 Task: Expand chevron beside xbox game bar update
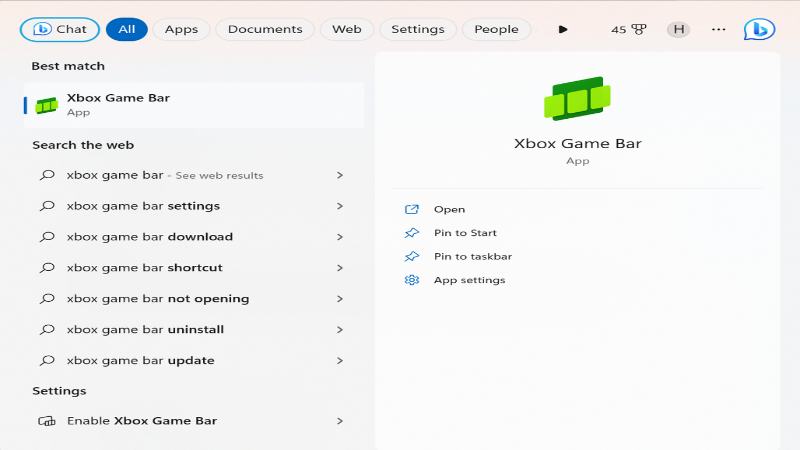tap(340, 360)
